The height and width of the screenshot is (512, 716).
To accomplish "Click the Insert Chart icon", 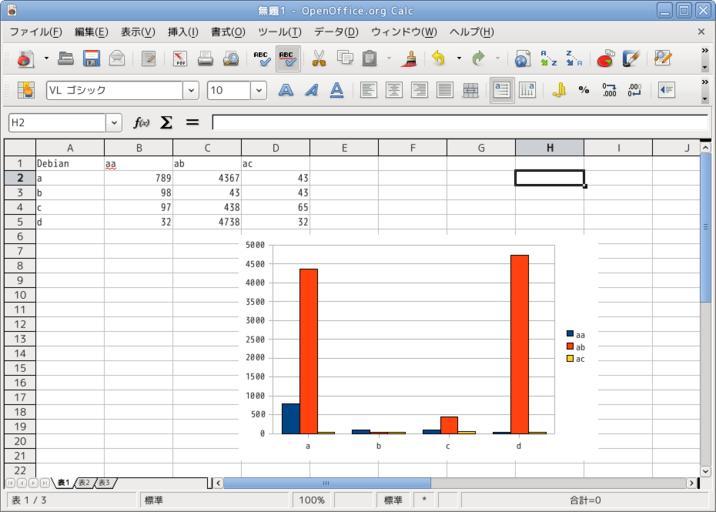I will tap(605, 59).
